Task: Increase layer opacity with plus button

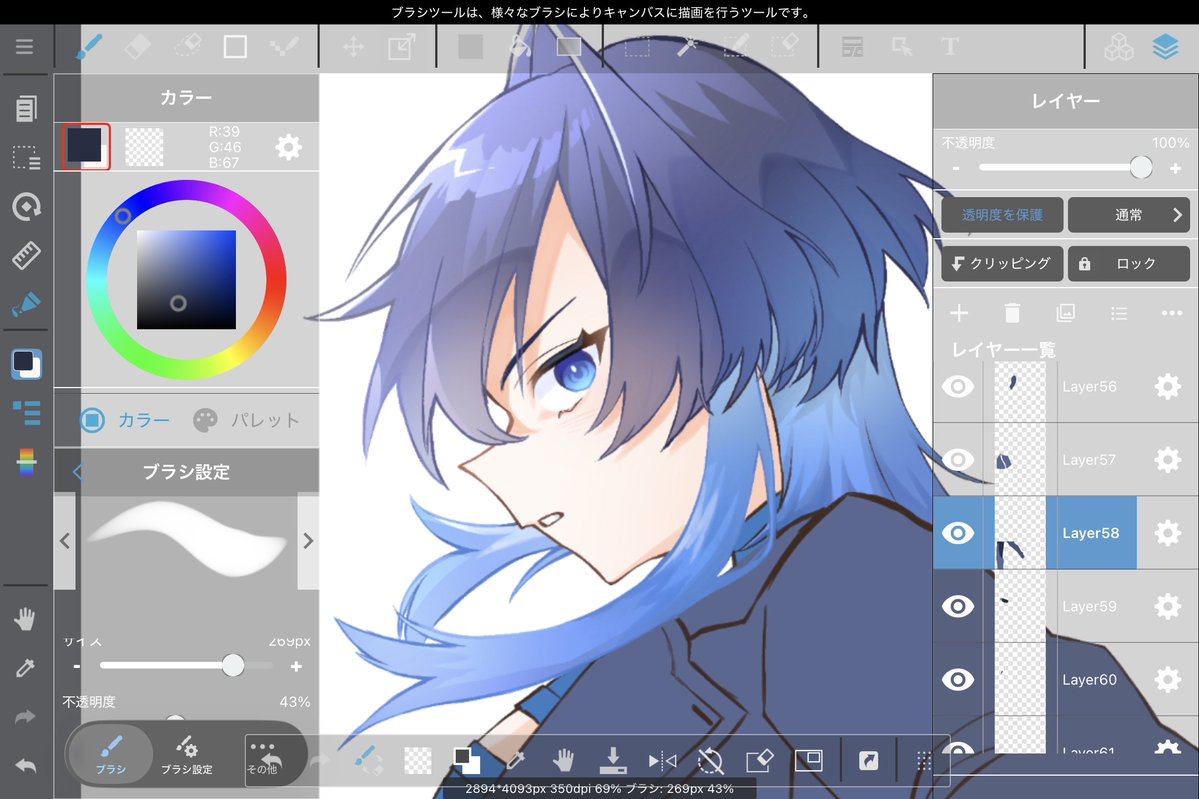Action: [1176, 168]
